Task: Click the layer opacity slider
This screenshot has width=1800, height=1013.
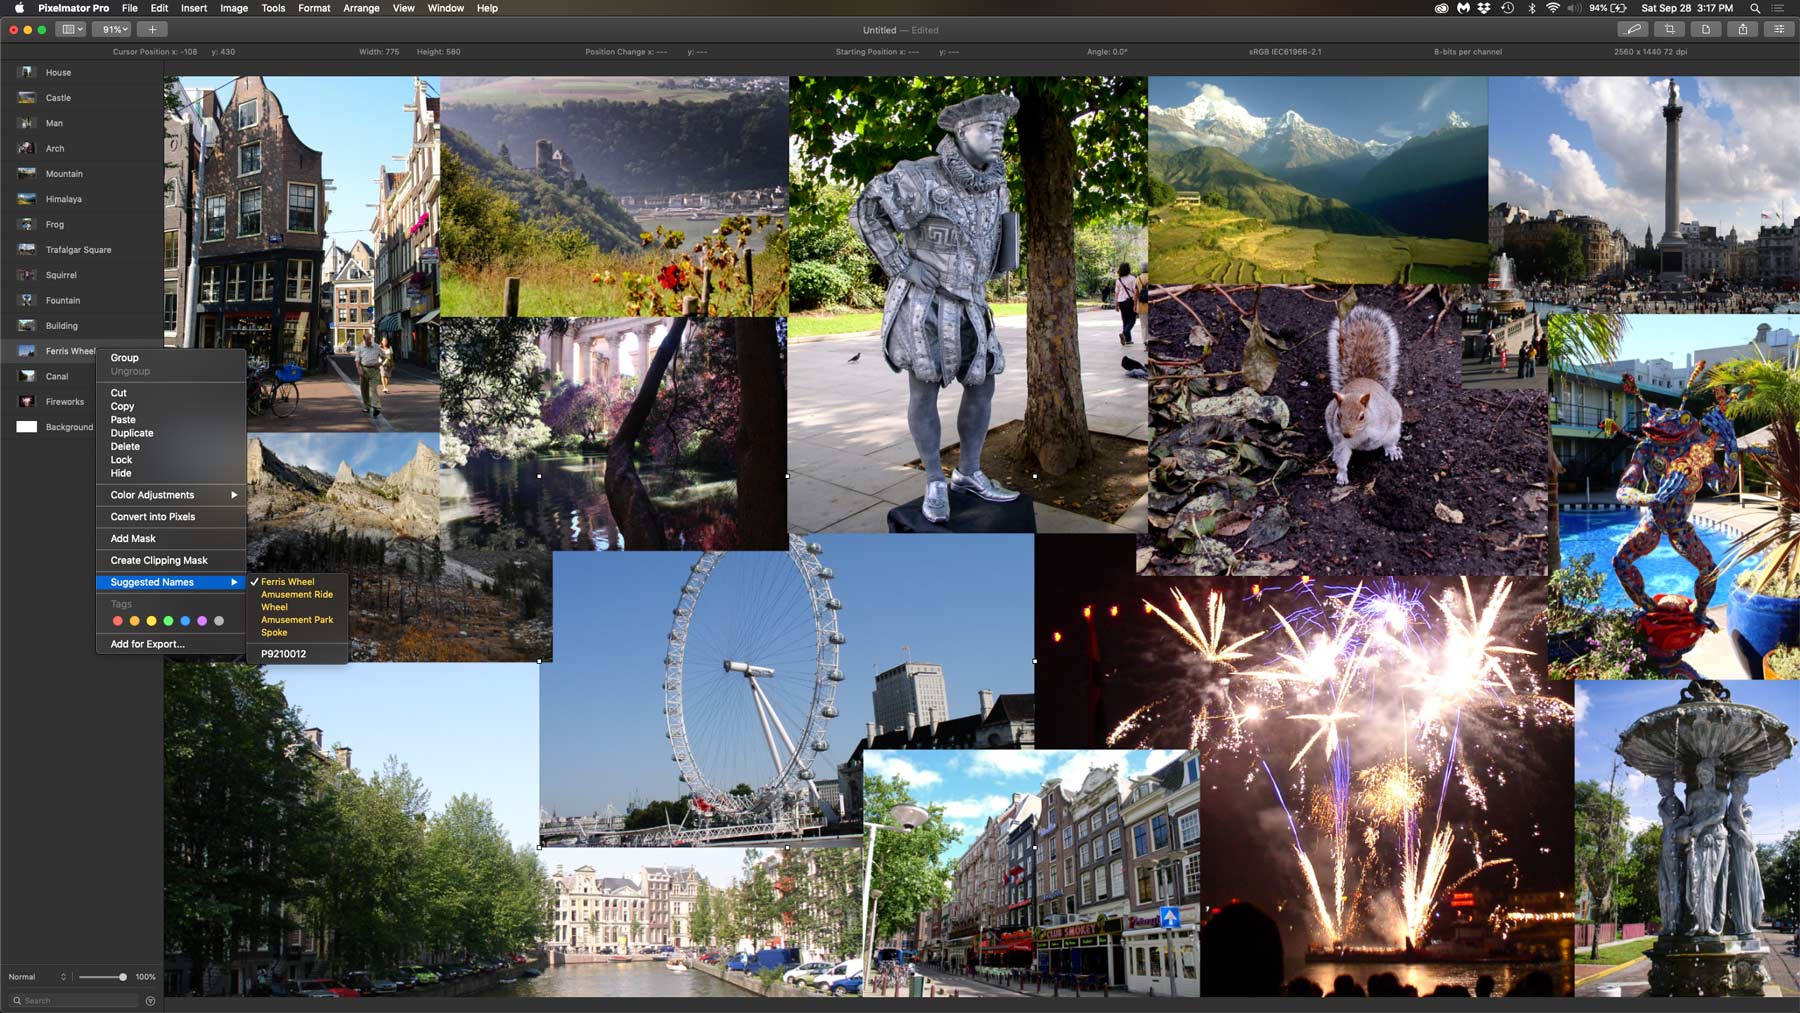Action: (x=103, y=976)
